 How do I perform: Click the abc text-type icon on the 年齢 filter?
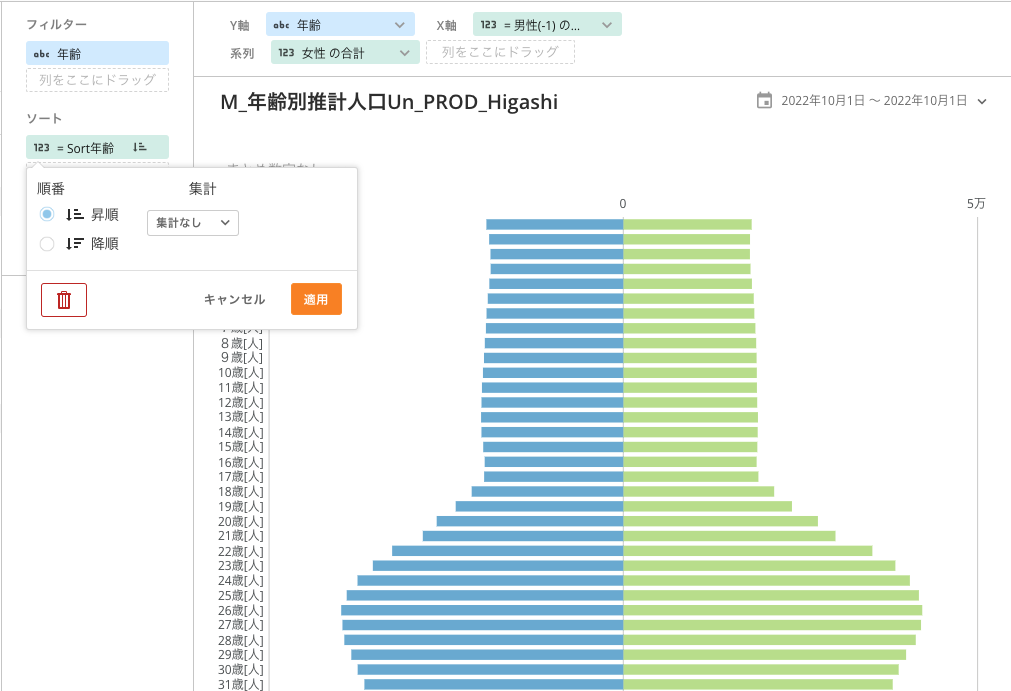click(40, 53)
